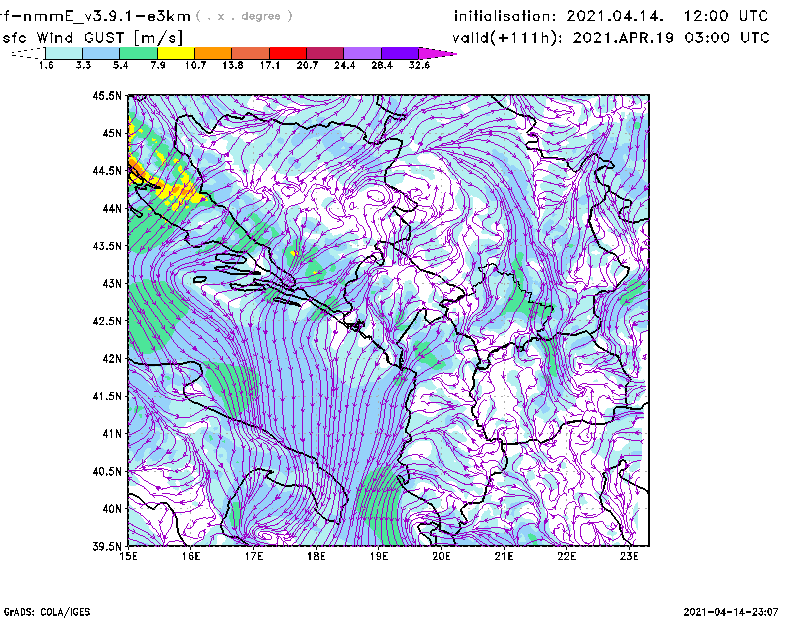The height and width of the screenshot is (618, 800).
Task: Click the 43.5N latitude label
Action: pos(107,246)
